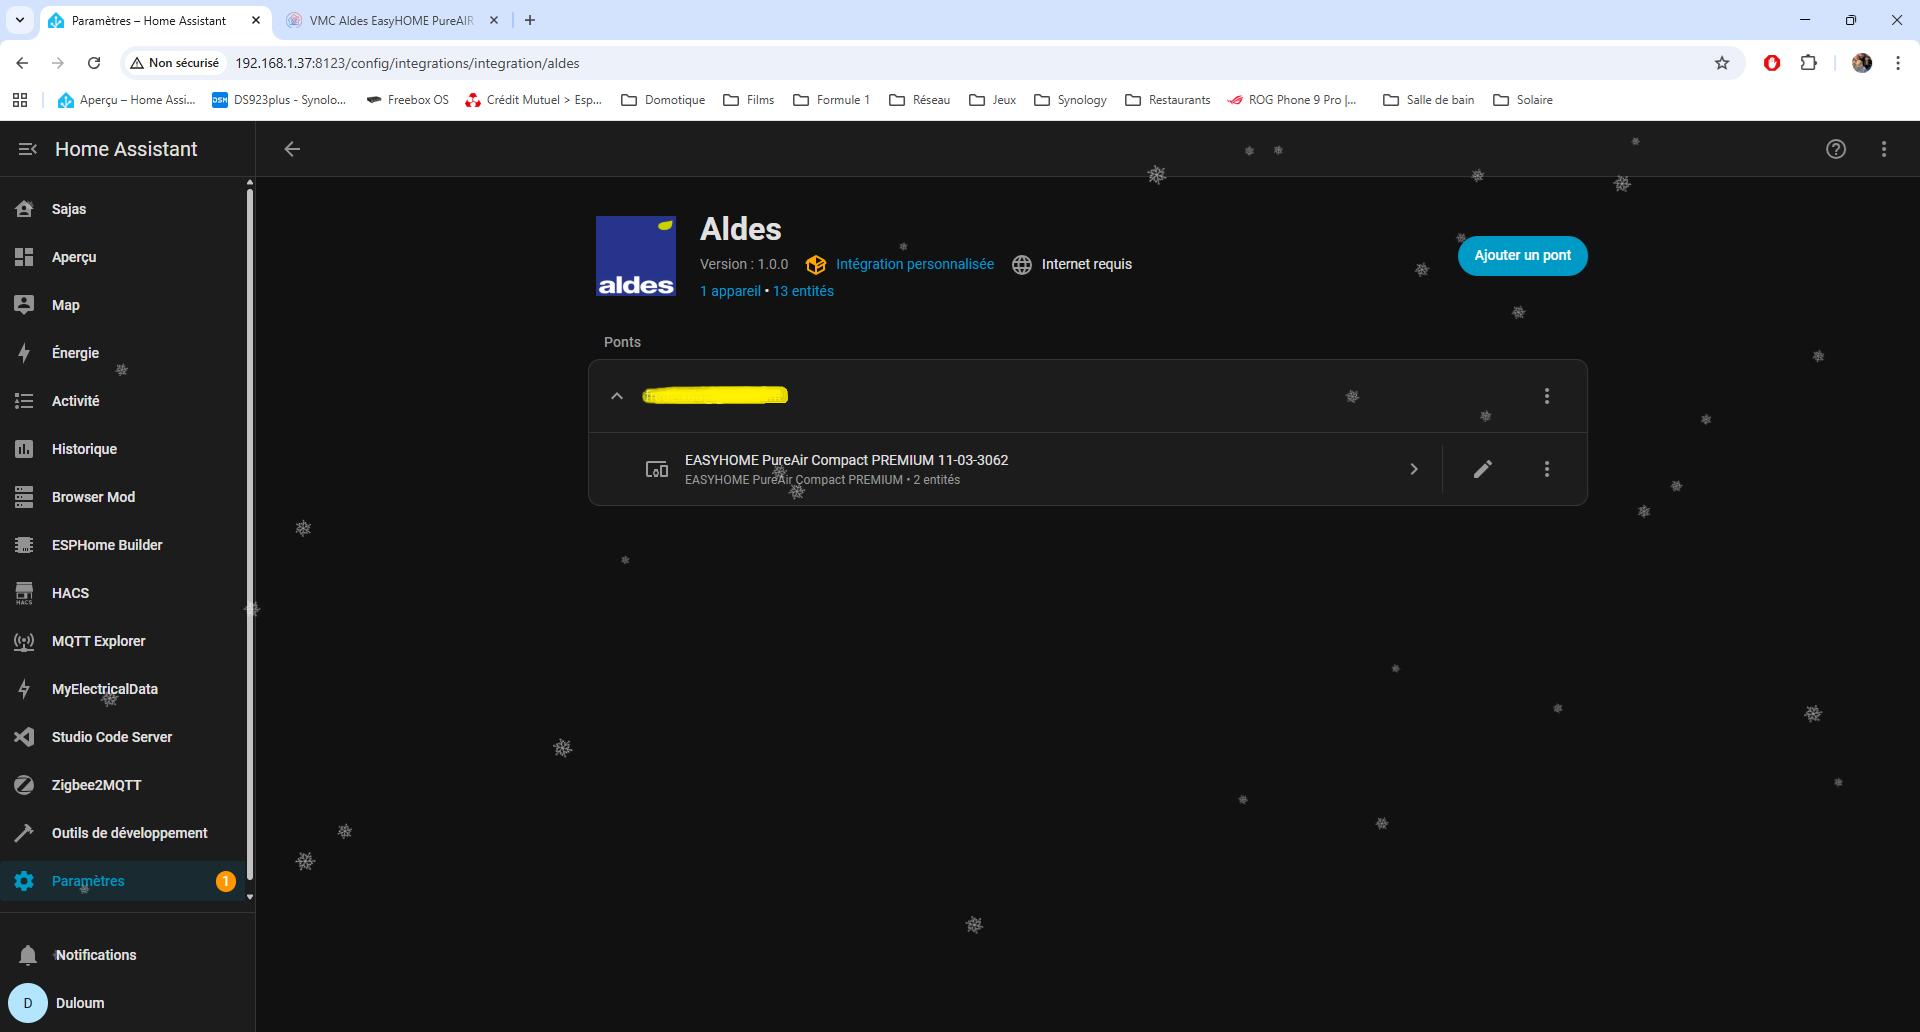Close the Paramètres – Home Assistant tab

tap(256, 20)
